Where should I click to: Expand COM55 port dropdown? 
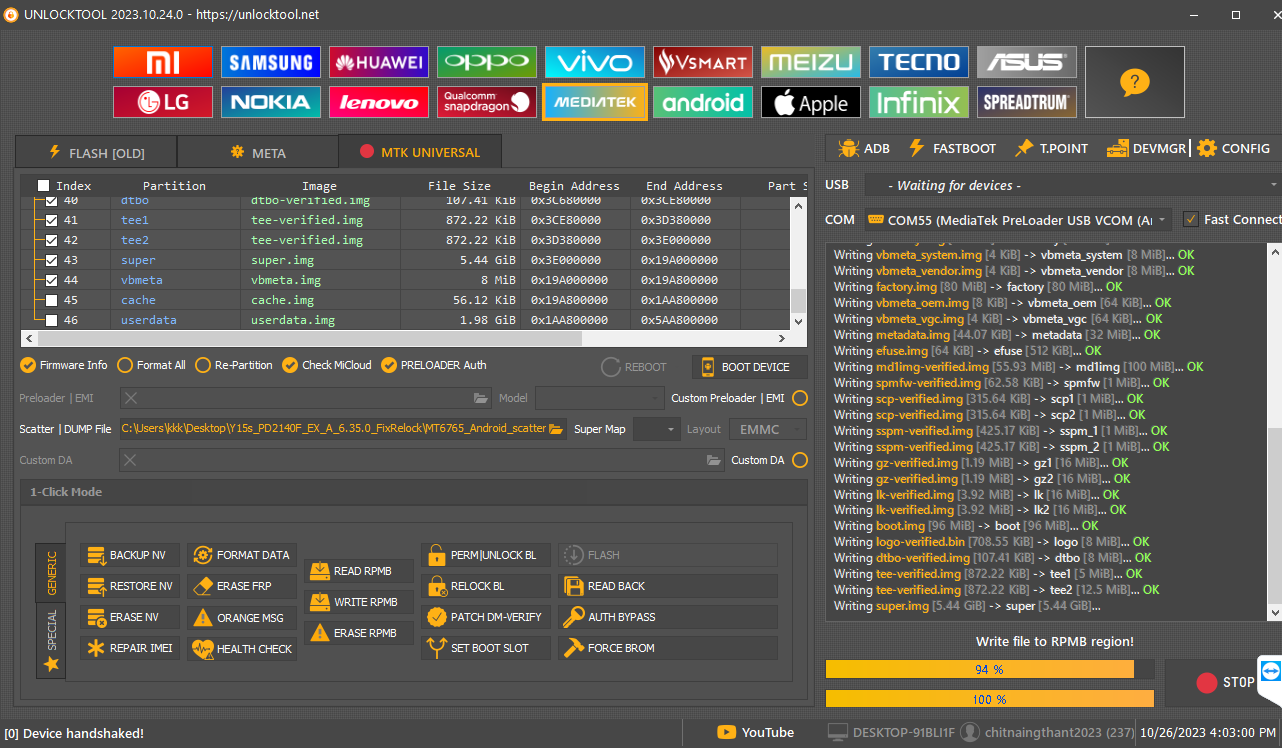click(1018, 219)
